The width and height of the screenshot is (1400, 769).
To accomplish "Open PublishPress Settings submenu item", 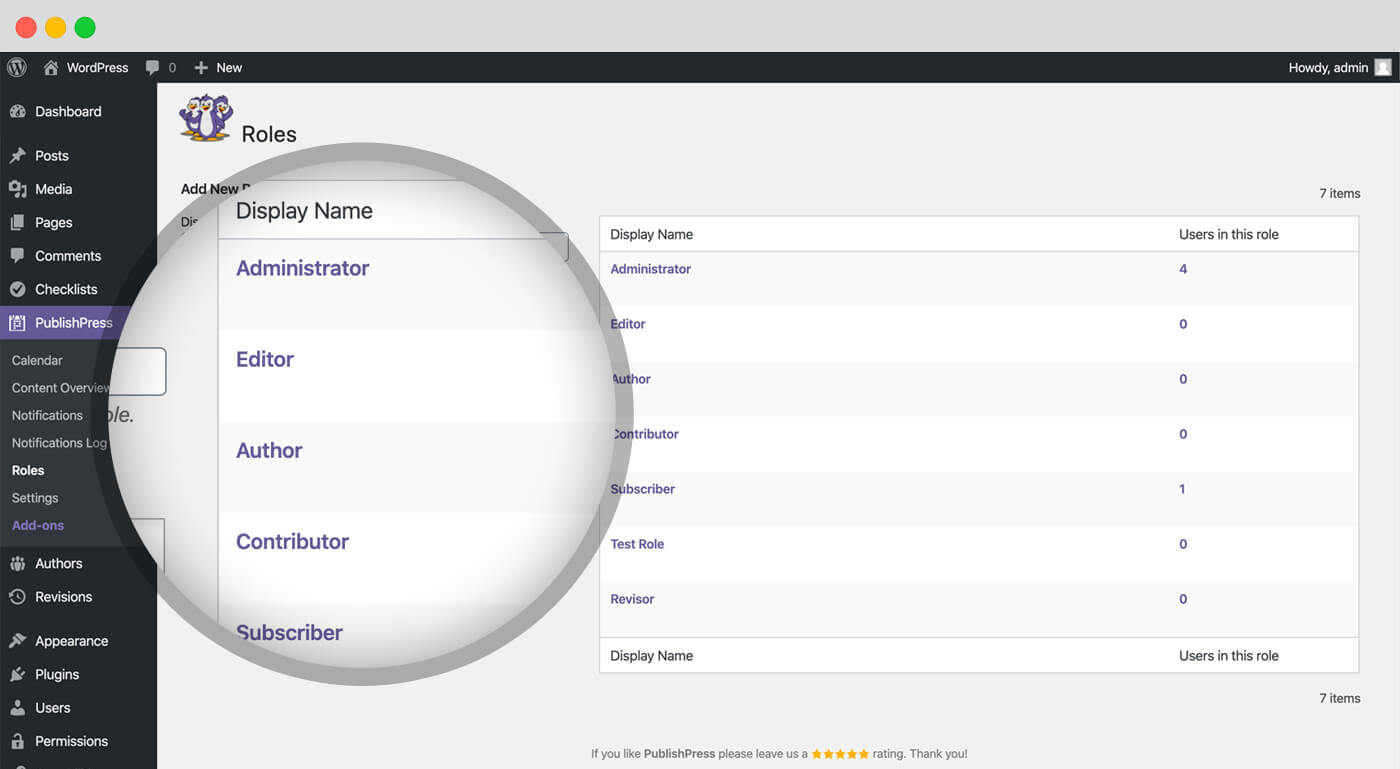I will (x=35, y=498).
